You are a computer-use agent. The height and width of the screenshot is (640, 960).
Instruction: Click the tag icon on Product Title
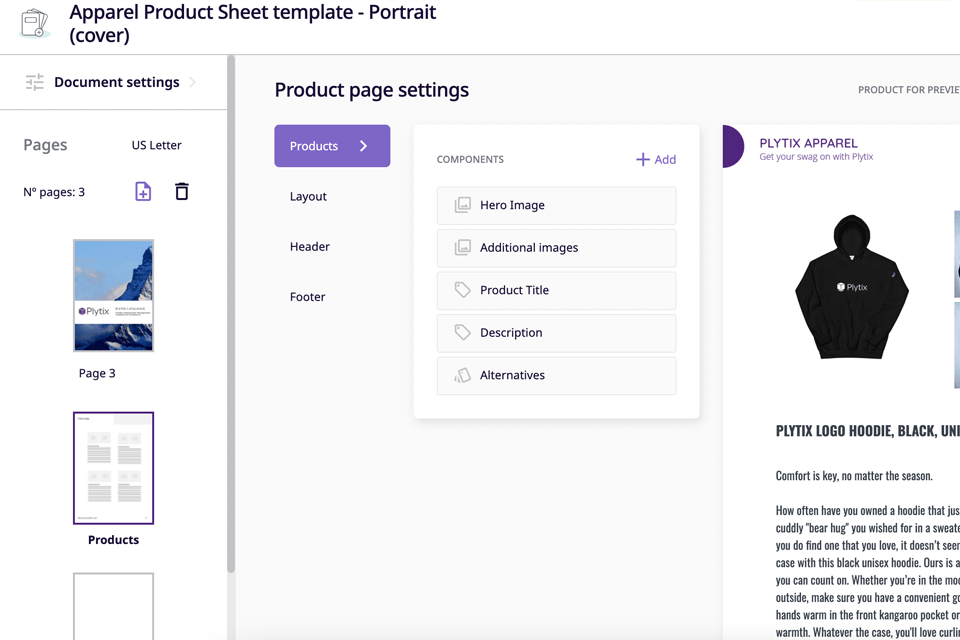tap(462, 290)
